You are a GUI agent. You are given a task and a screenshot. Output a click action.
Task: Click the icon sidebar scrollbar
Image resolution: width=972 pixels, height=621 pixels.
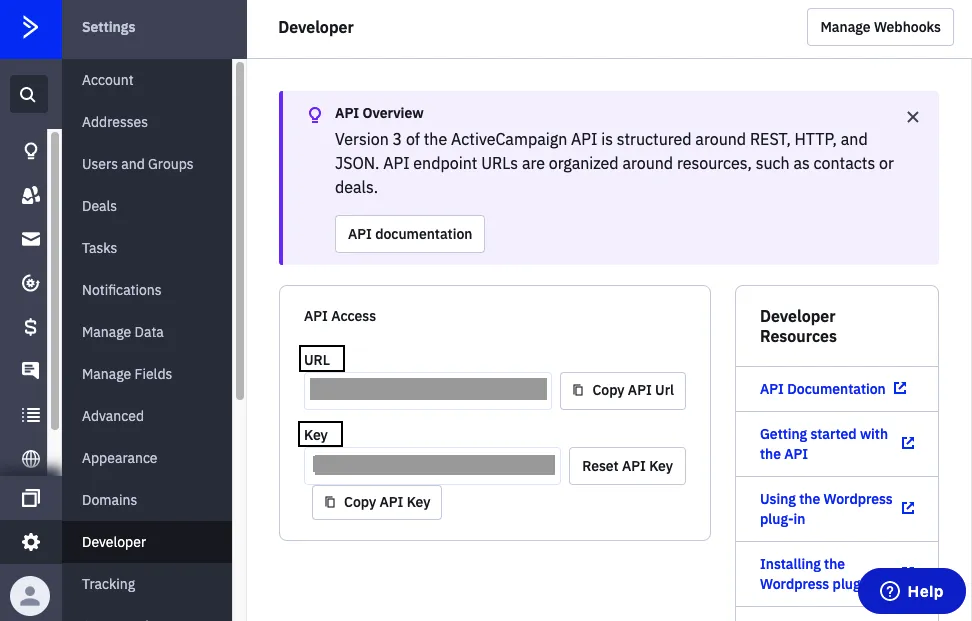tap(55, 280)
